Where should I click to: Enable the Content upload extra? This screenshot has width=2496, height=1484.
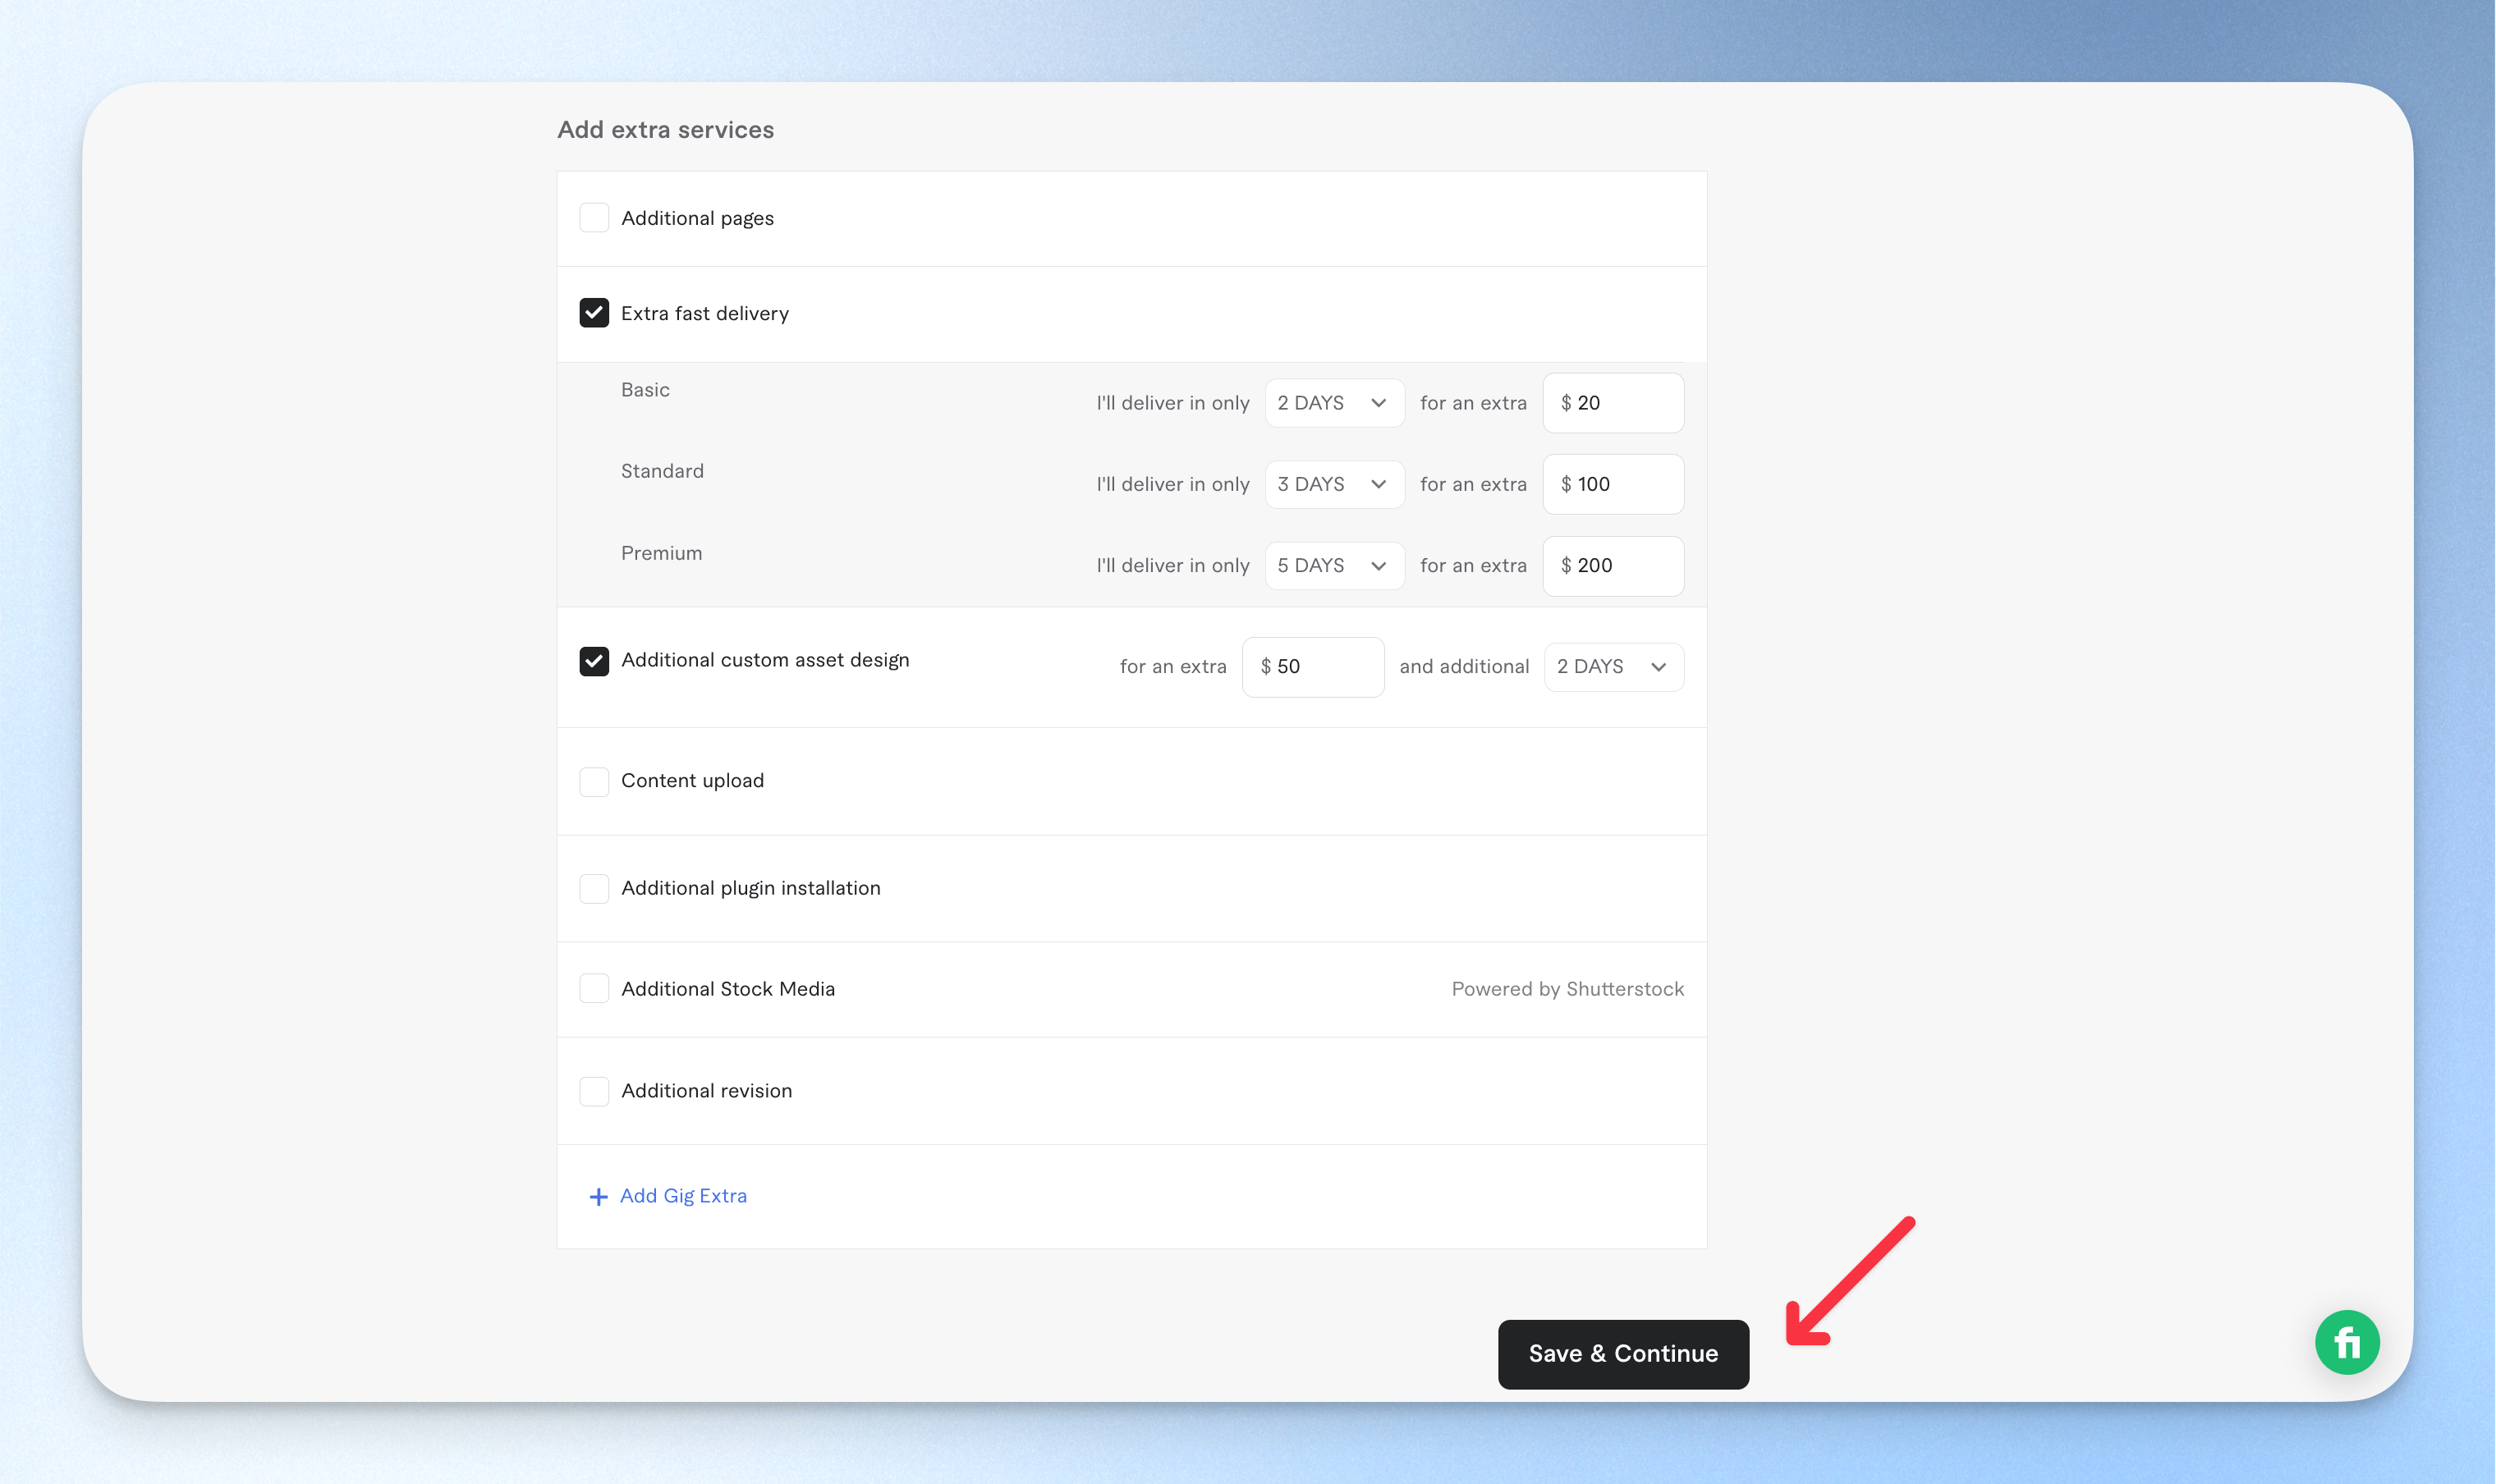tap(594, 781)
